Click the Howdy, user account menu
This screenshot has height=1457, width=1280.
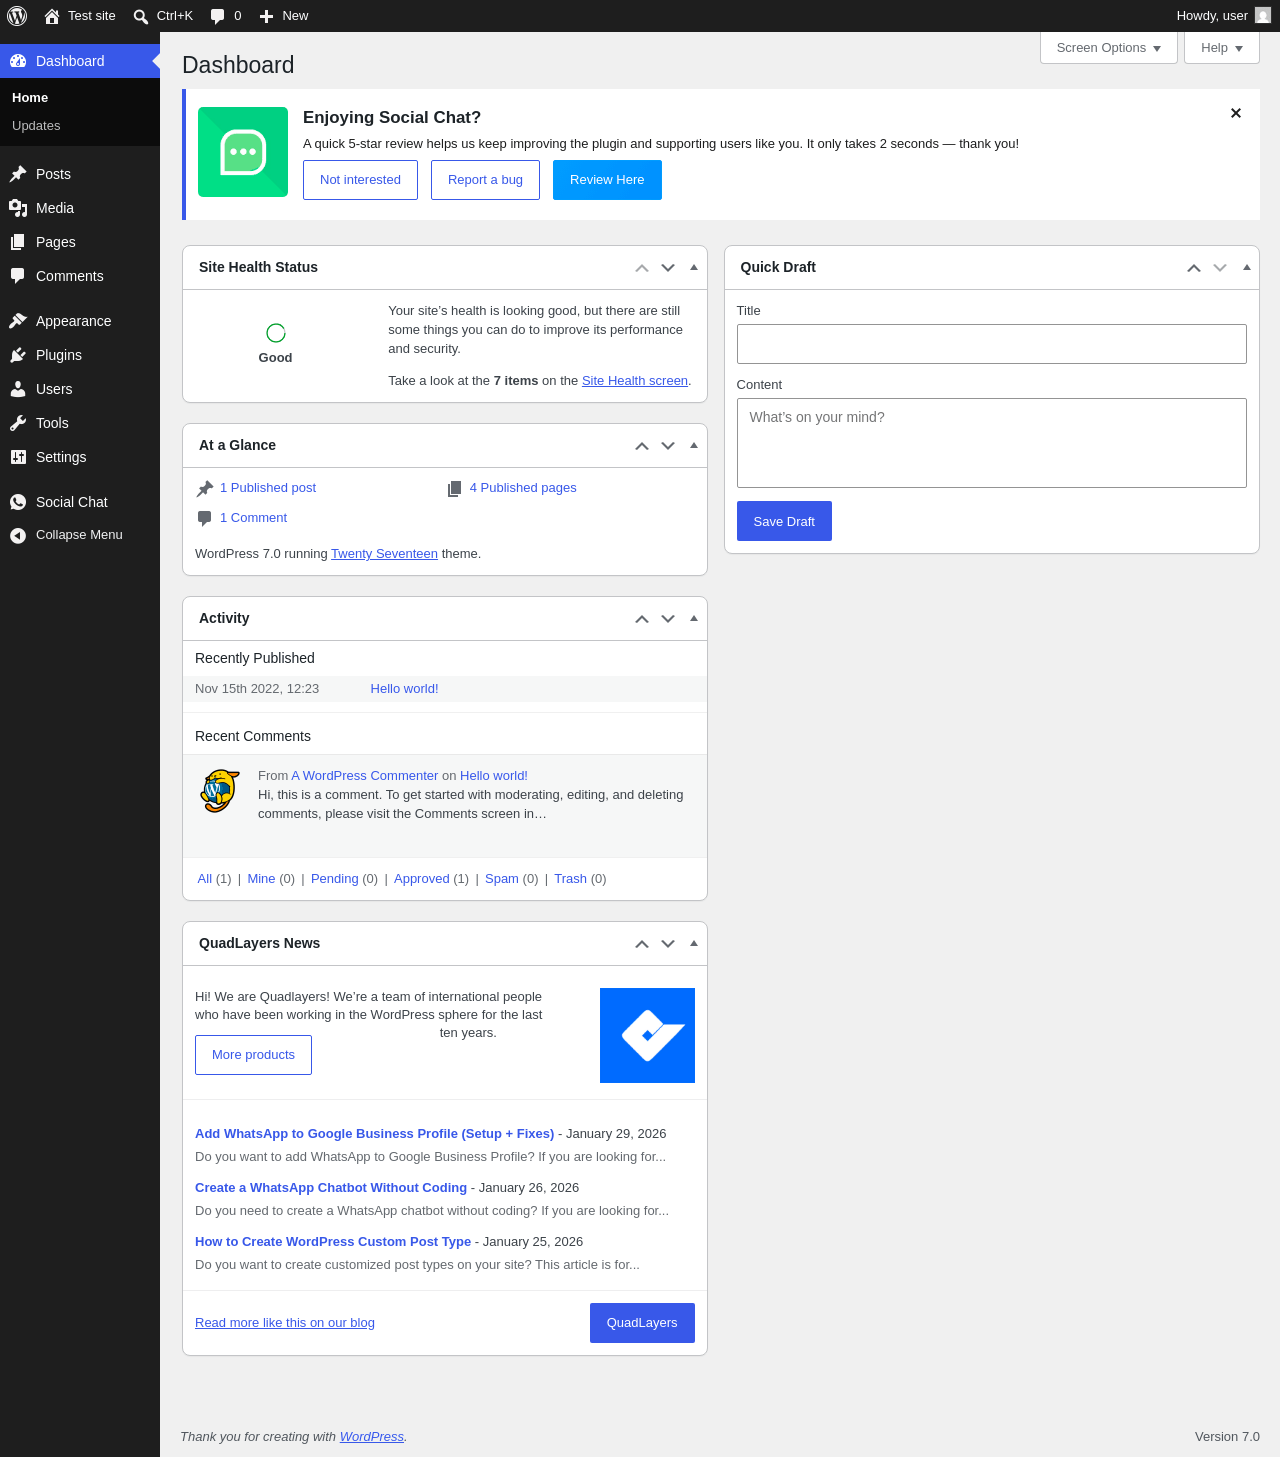1223,16
